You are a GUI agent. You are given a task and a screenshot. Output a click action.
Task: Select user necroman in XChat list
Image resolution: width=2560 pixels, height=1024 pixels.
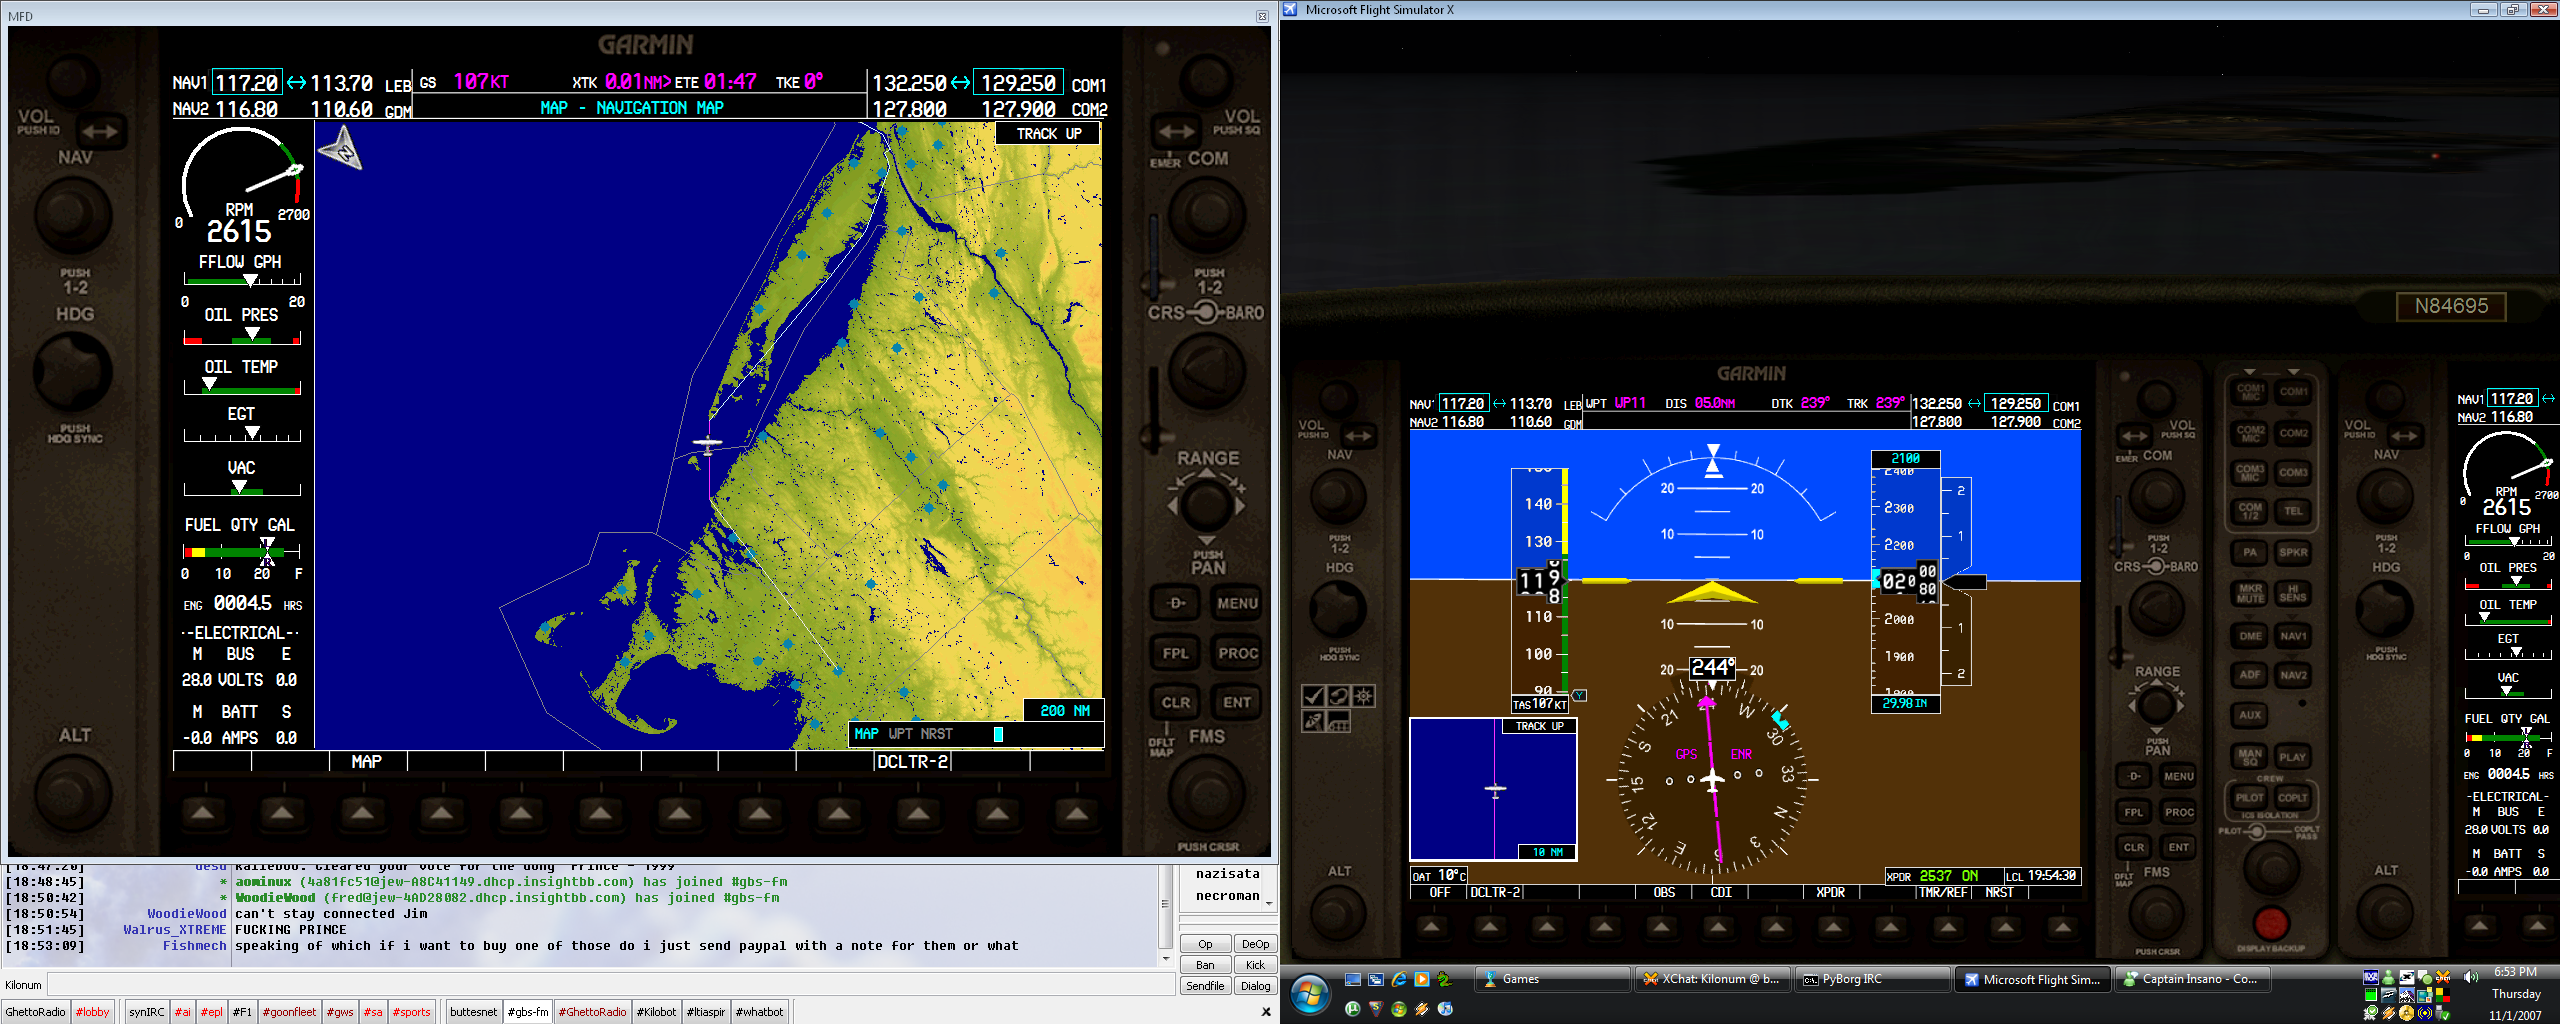(x=1227, y=896)
